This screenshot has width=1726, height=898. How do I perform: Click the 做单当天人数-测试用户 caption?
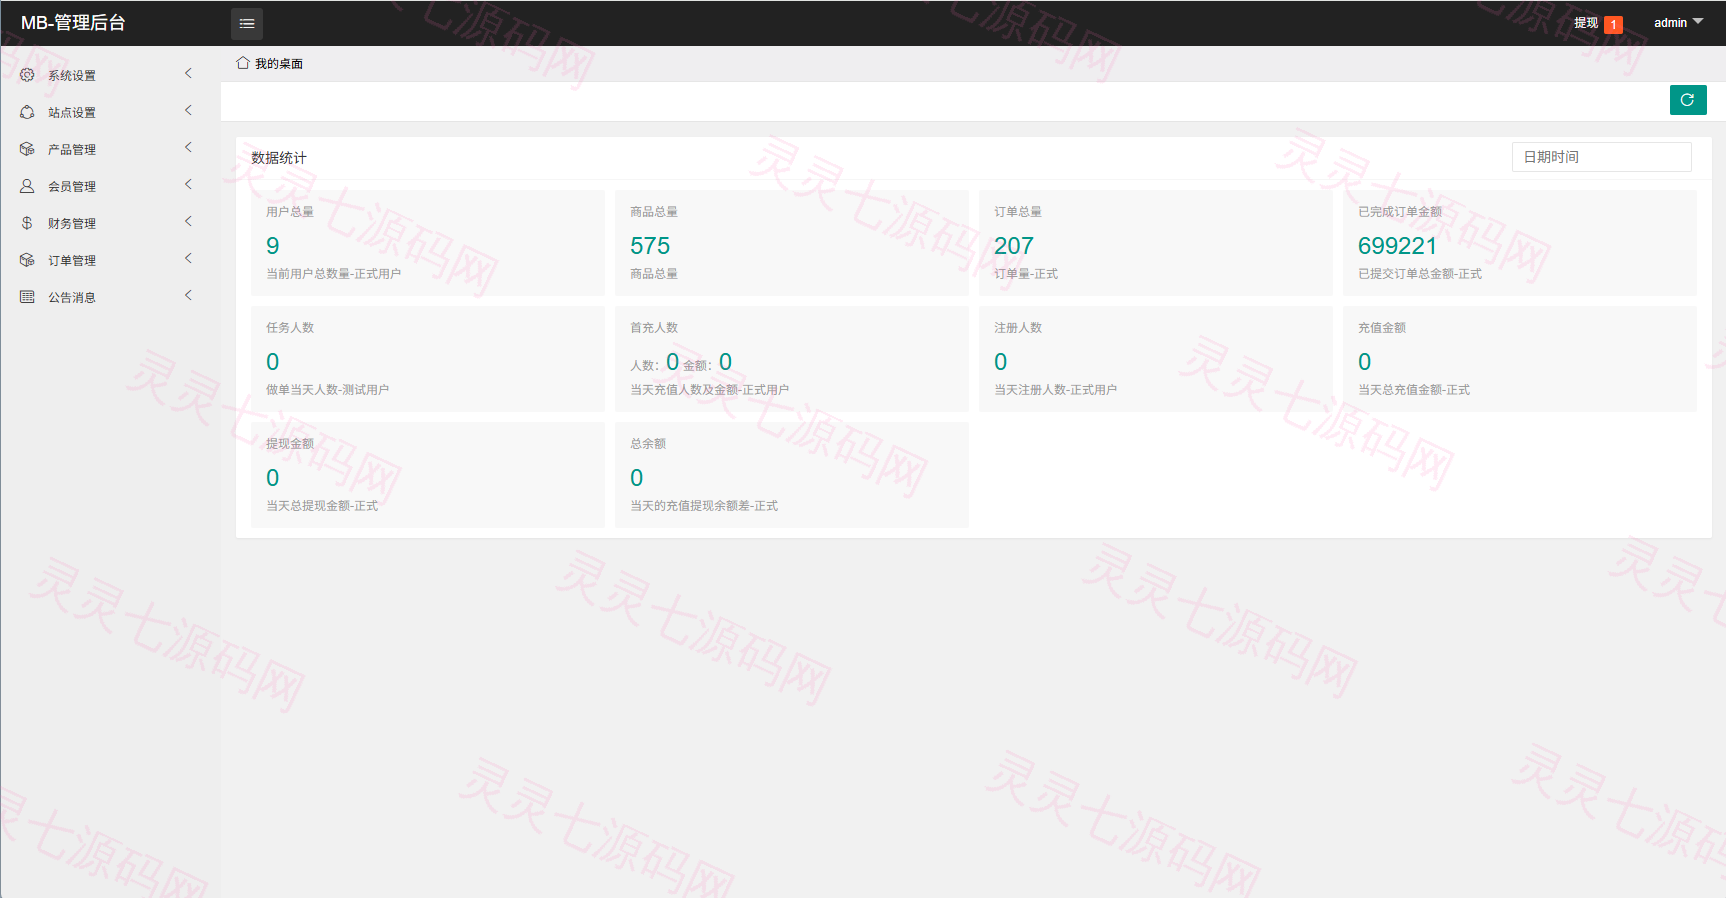pyautogui.click(x=327, y=390)
